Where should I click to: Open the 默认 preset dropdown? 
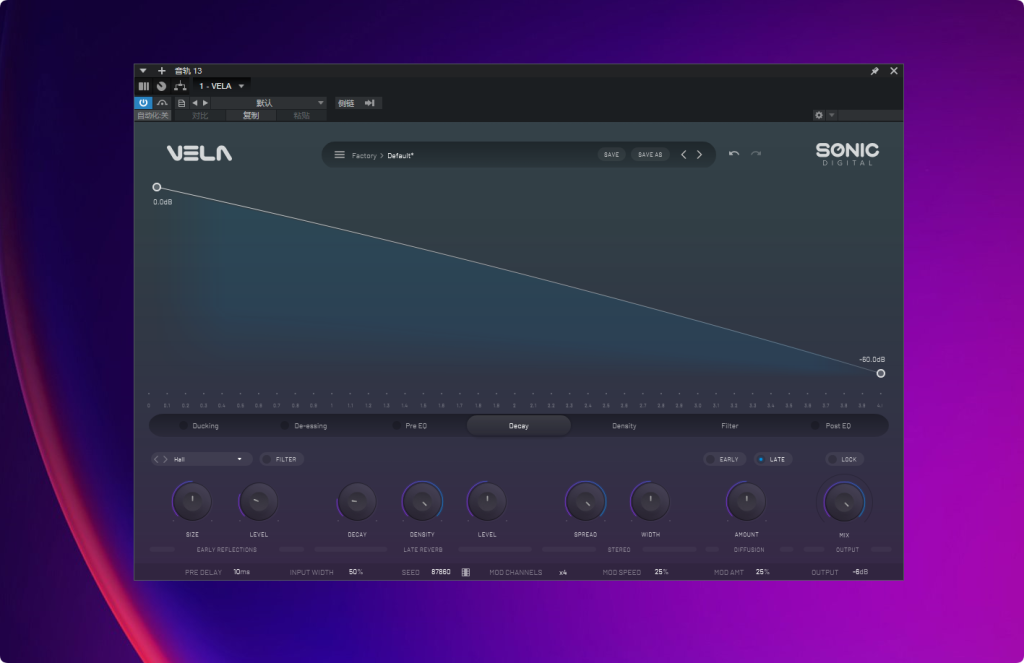coord(268,103)
